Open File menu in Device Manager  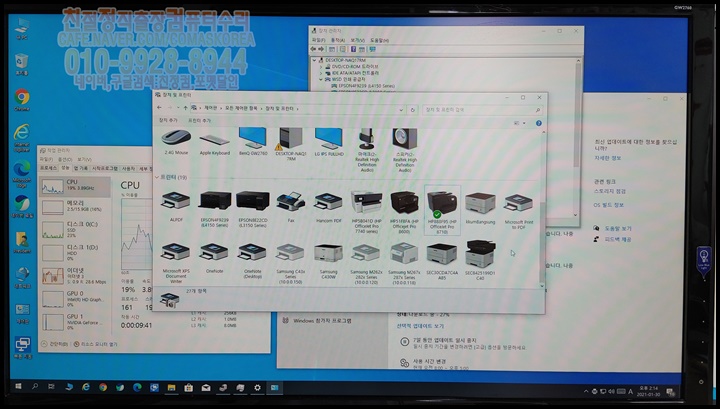(319, 40)
